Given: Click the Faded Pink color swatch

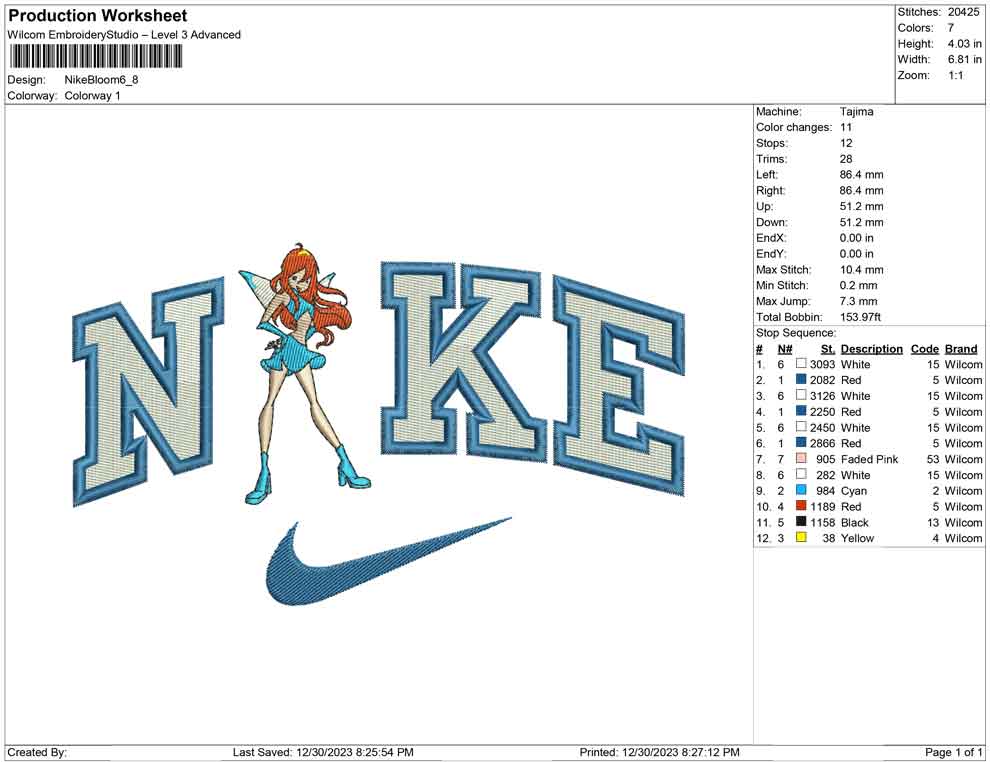Looking at the screenshot, I should (x=801, y=458).
